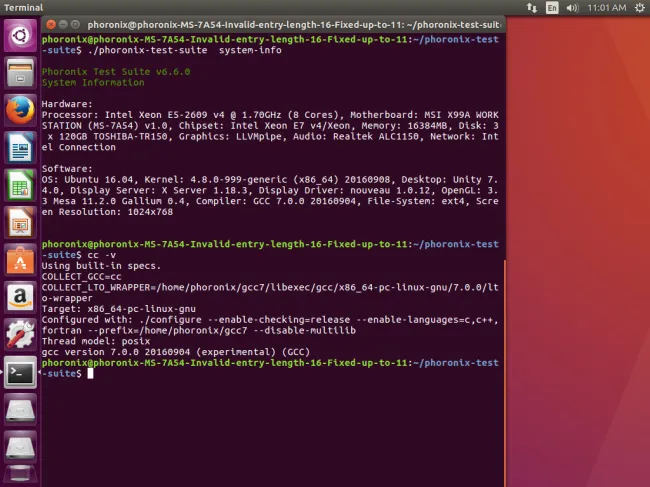This screenshot has width=650, height=487.
Task: Click the terminal cursor block at prompt
Action: pos(90,373)
